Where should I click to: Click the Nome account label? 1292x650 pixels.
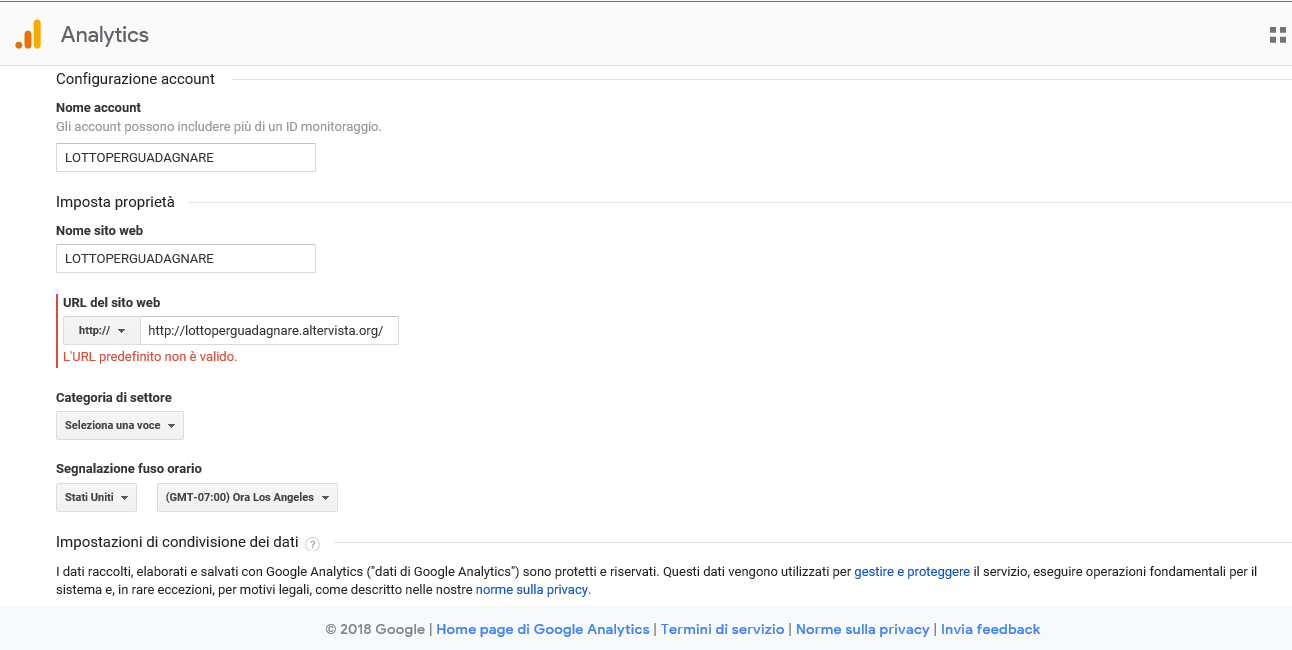98,108
